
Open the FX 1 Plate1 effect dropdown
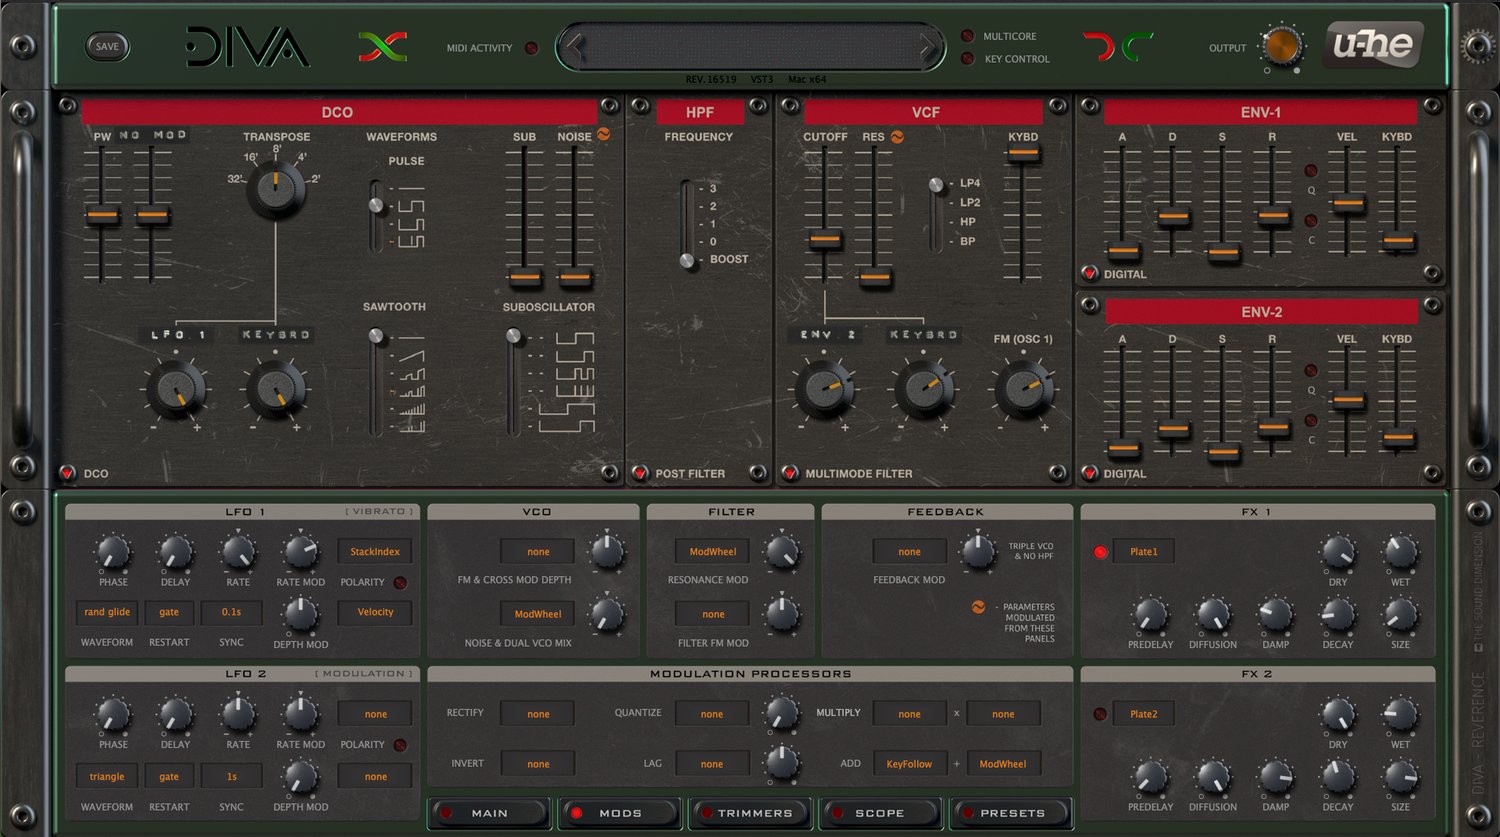(1143, 552)
